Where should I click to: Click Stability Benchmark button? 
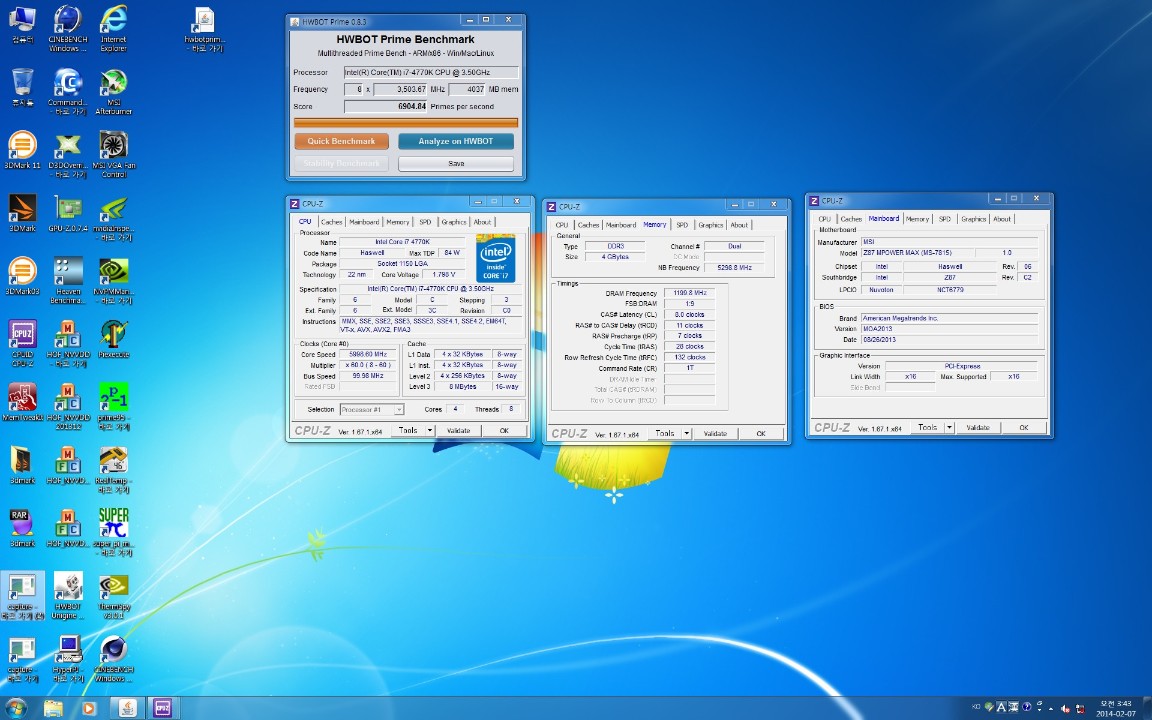pos(341,163)
